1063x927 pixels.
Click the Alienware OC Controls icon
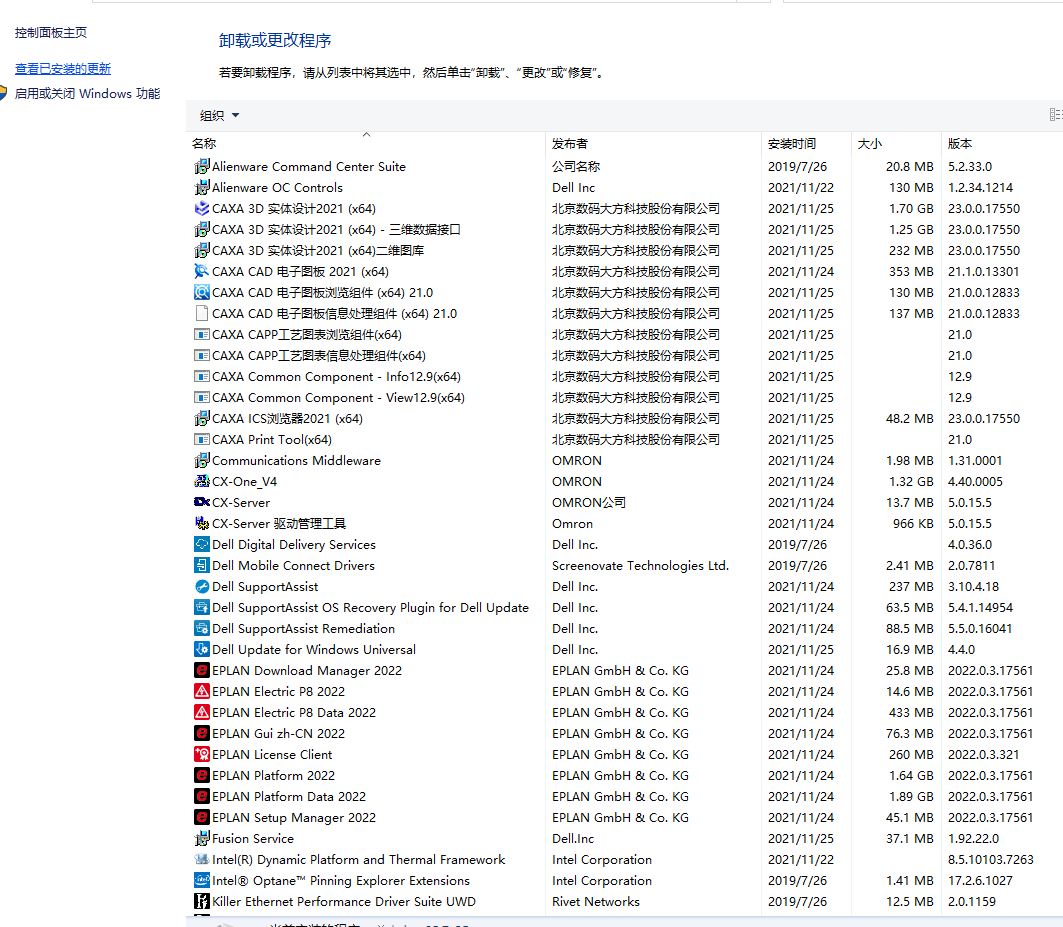click(201, 187)
